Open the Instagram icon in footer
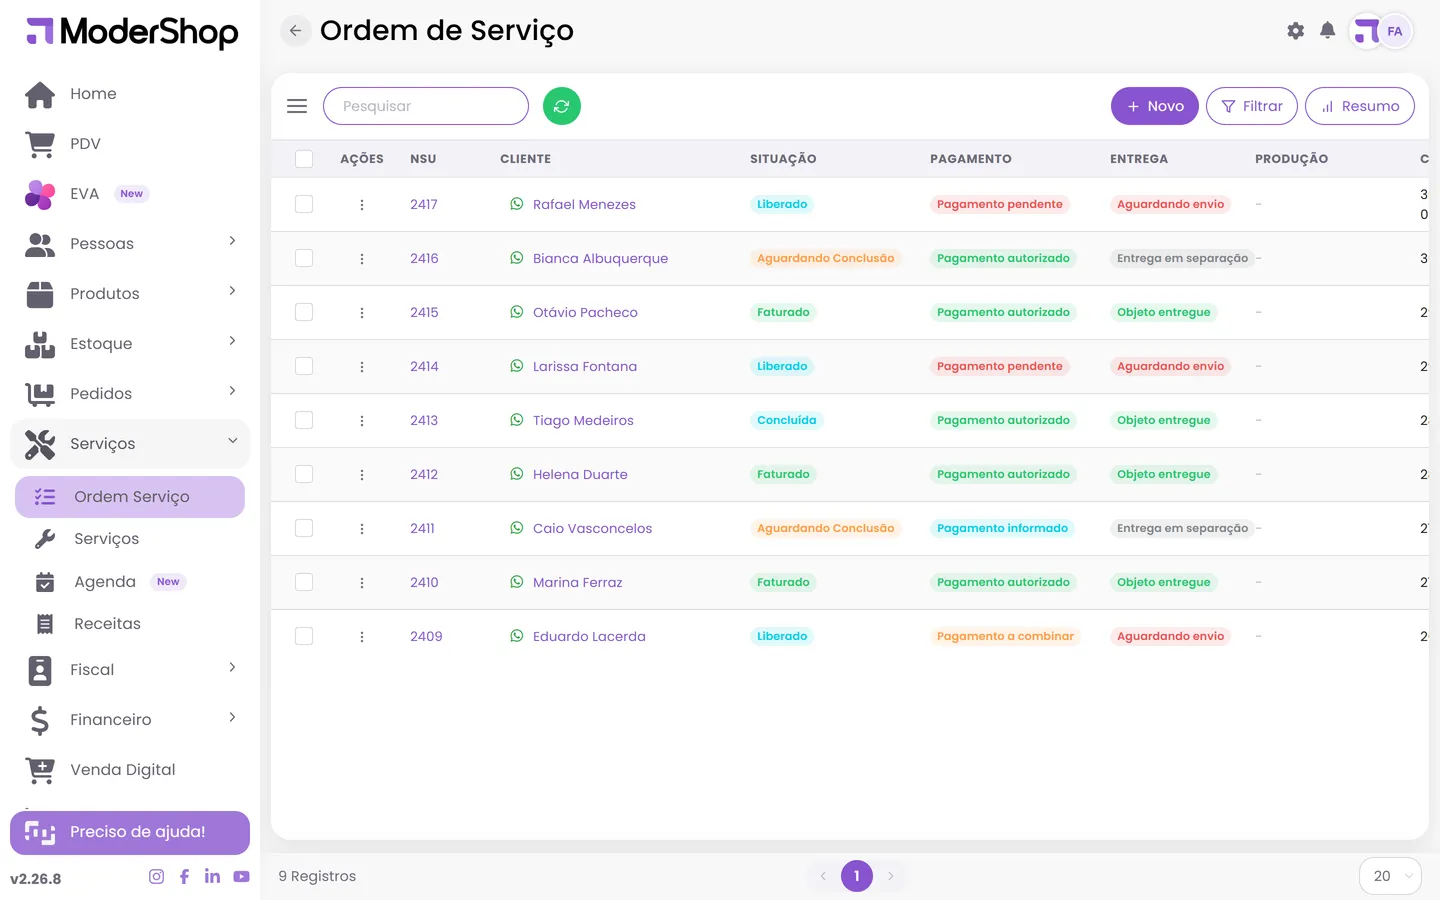1440x900 pixels. (156, 876)
